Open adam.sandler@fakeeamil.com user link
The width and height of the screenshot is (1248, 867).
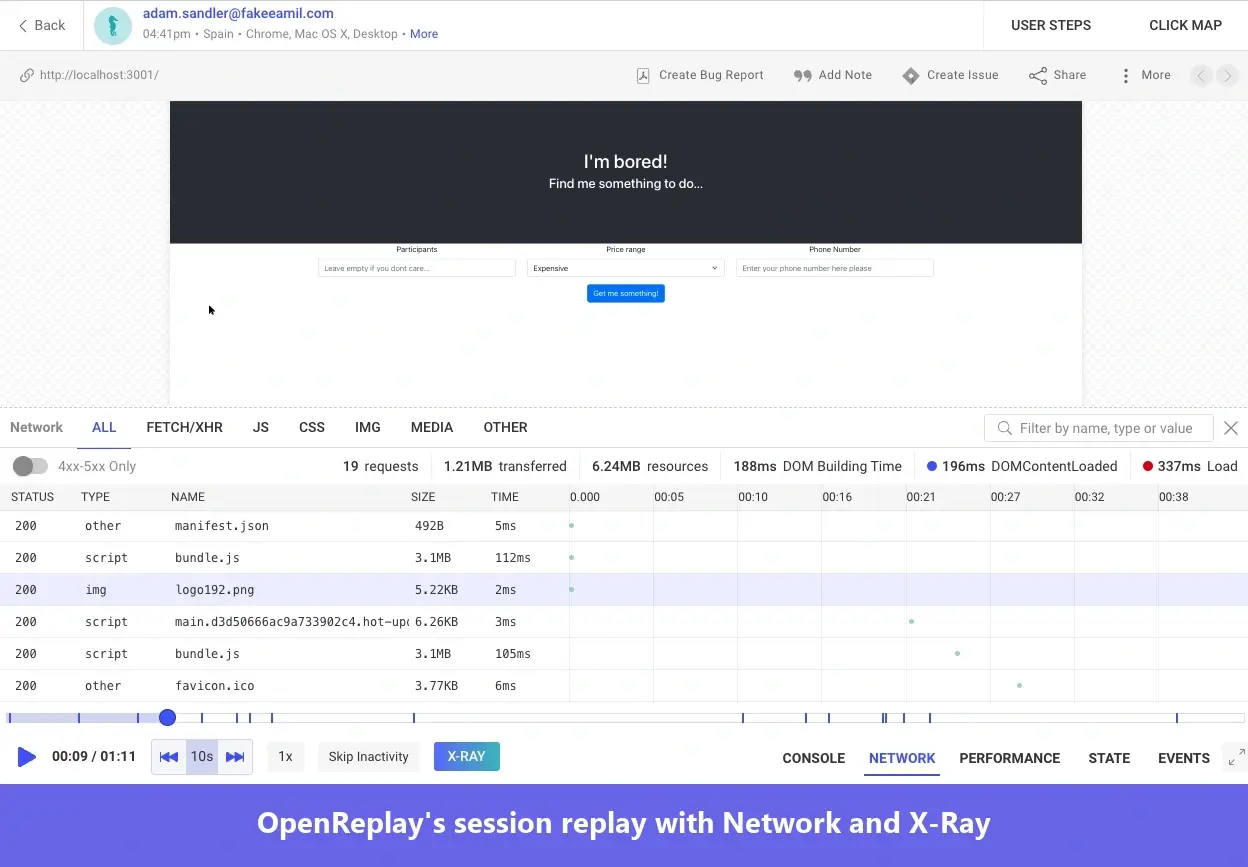tap(238, 14)
